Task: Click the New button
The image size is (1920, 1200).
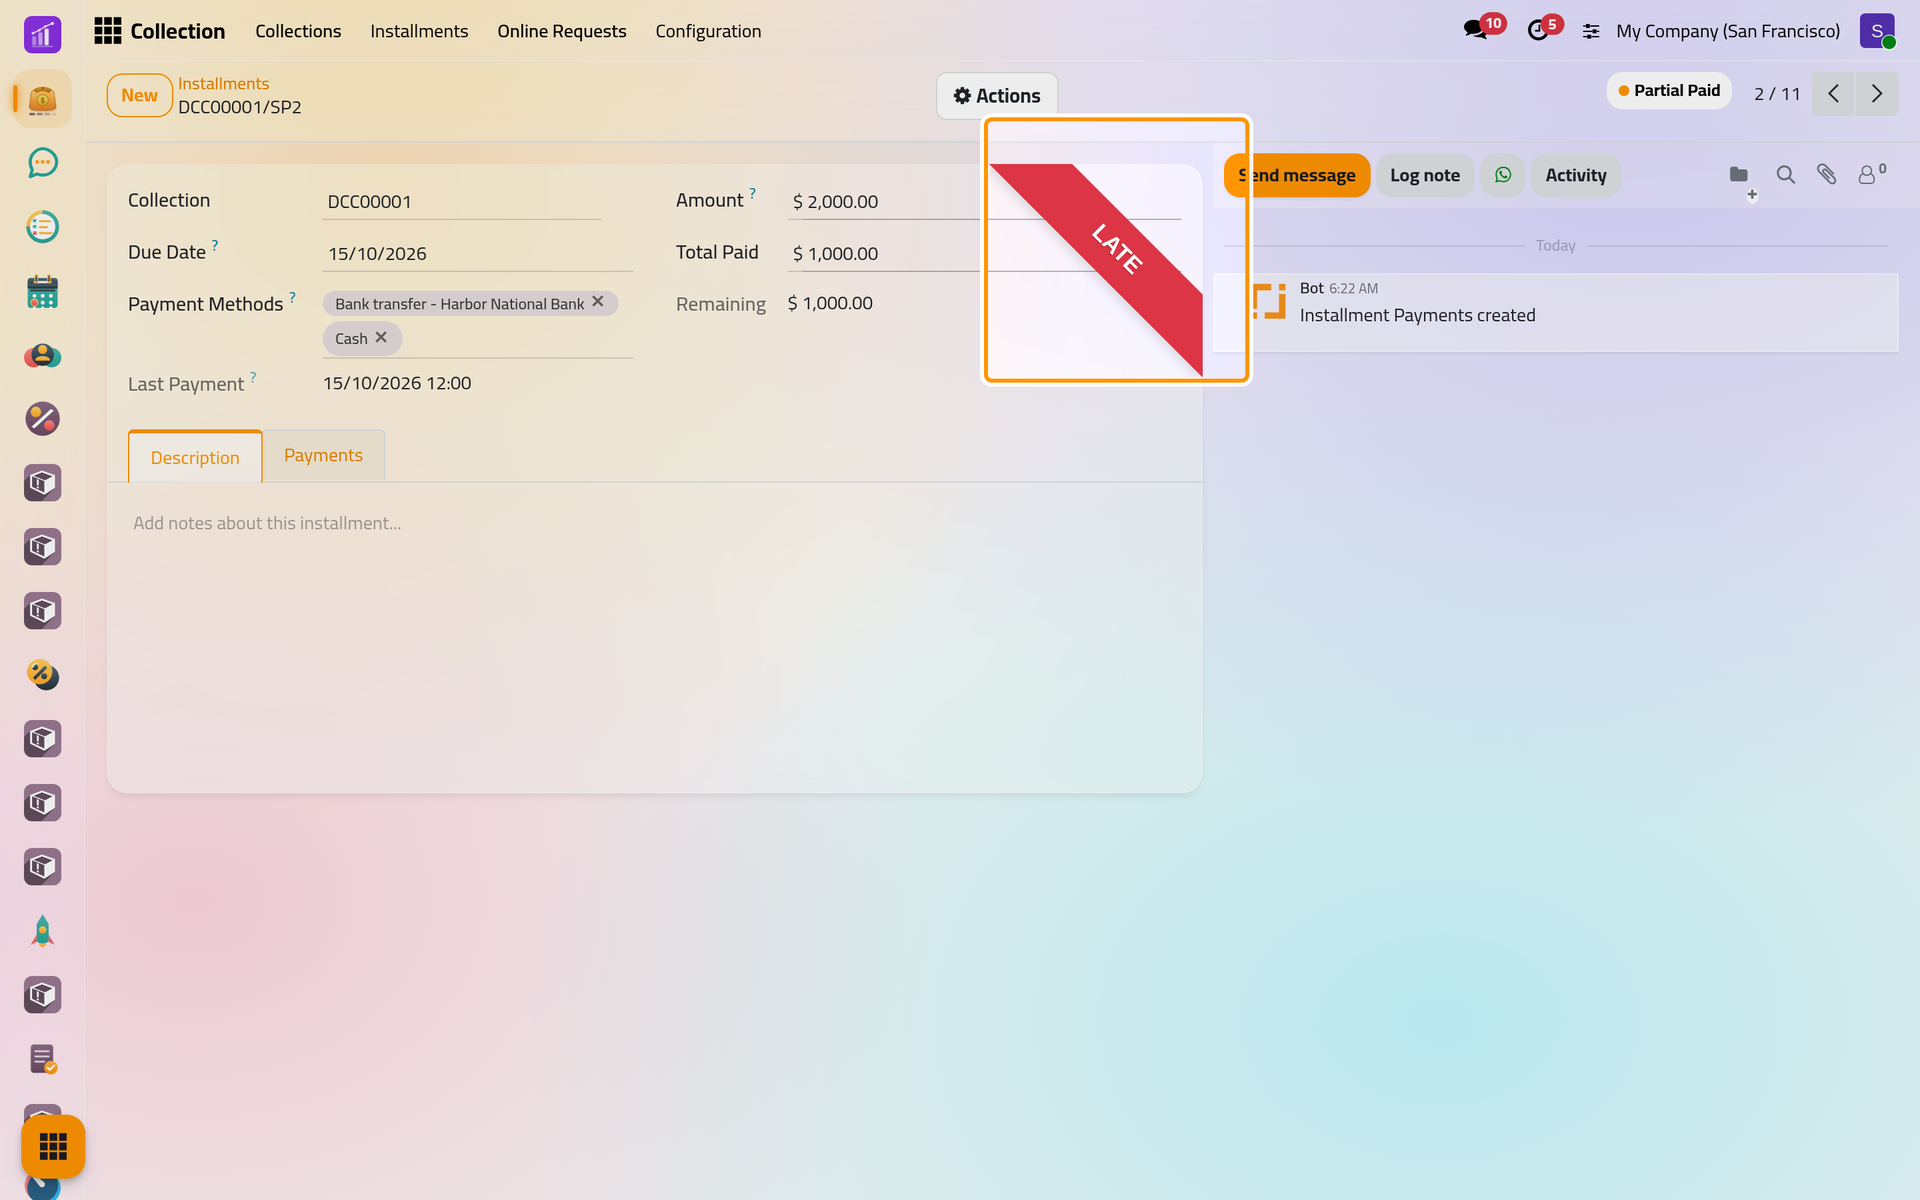Action: [139, 96]
